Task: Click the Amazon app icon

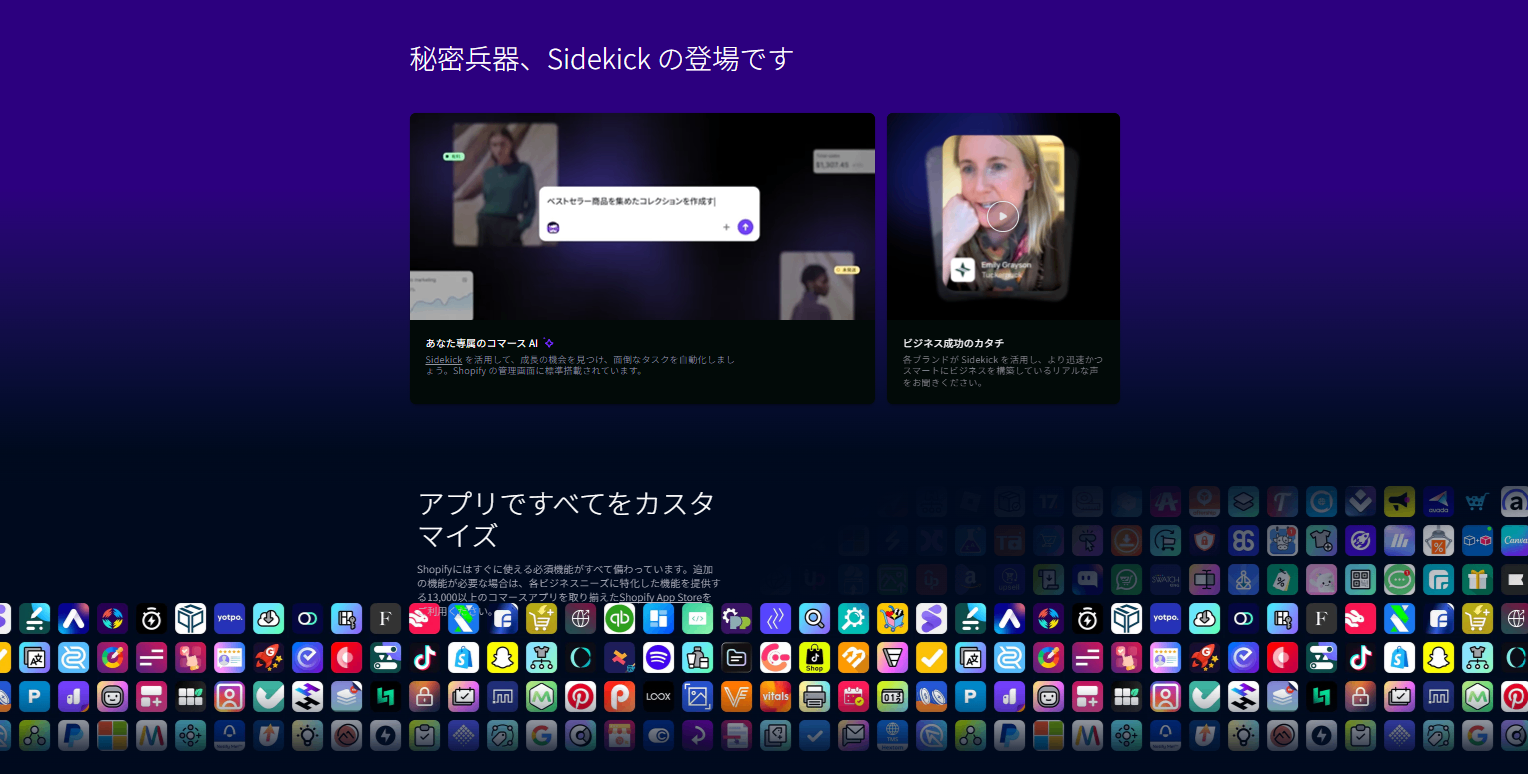Action: (x=971, y=579)
